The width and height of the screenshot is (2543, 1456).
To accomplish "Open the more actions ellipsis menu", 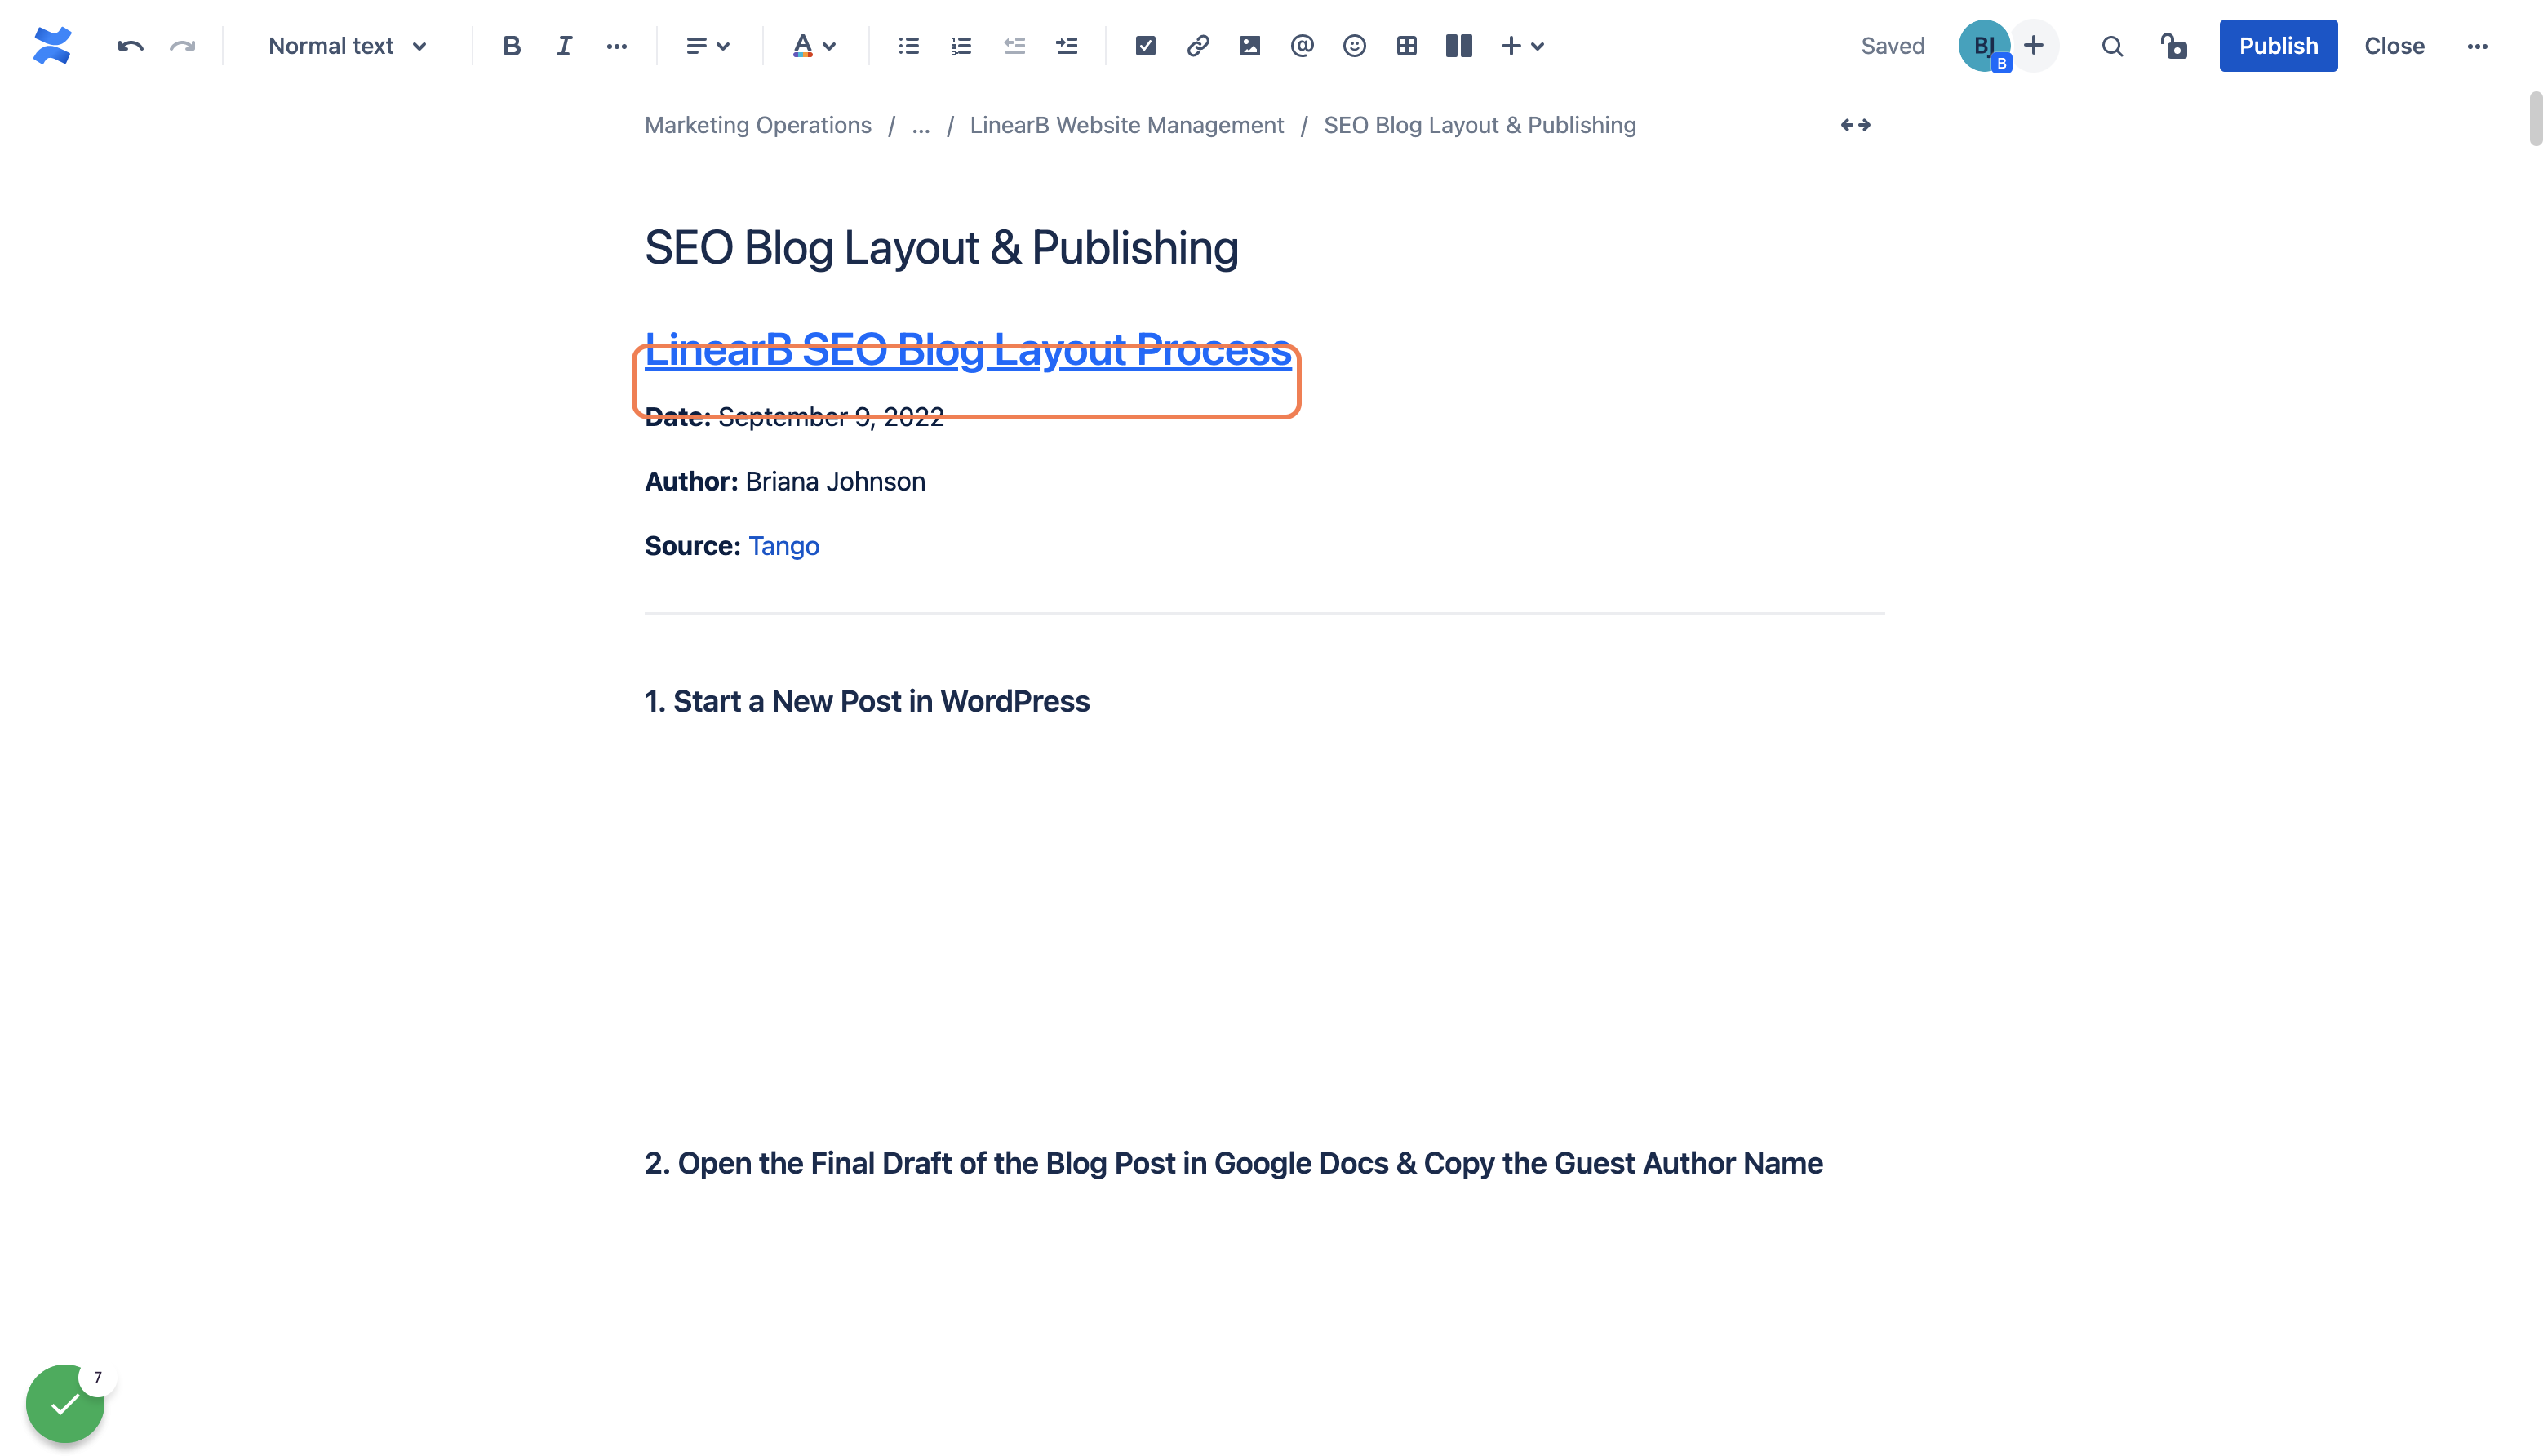I will click(x=2477, y=46).
